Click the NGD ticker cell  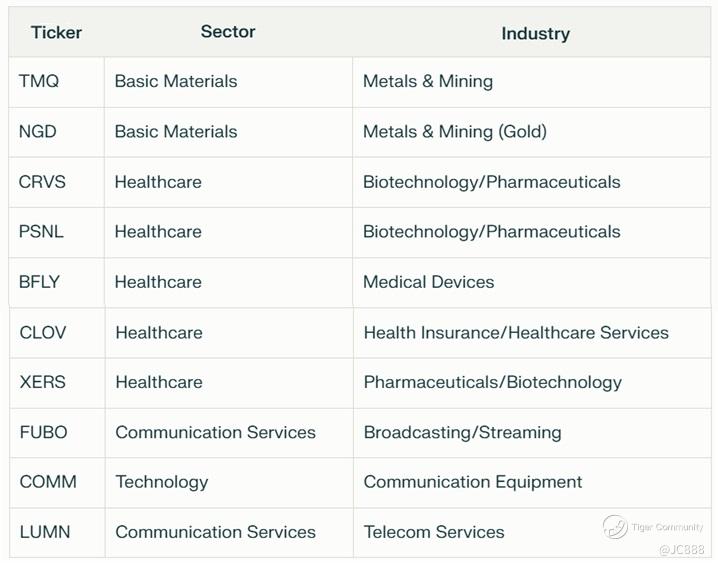pyautogui.click(x=38, y=131)
